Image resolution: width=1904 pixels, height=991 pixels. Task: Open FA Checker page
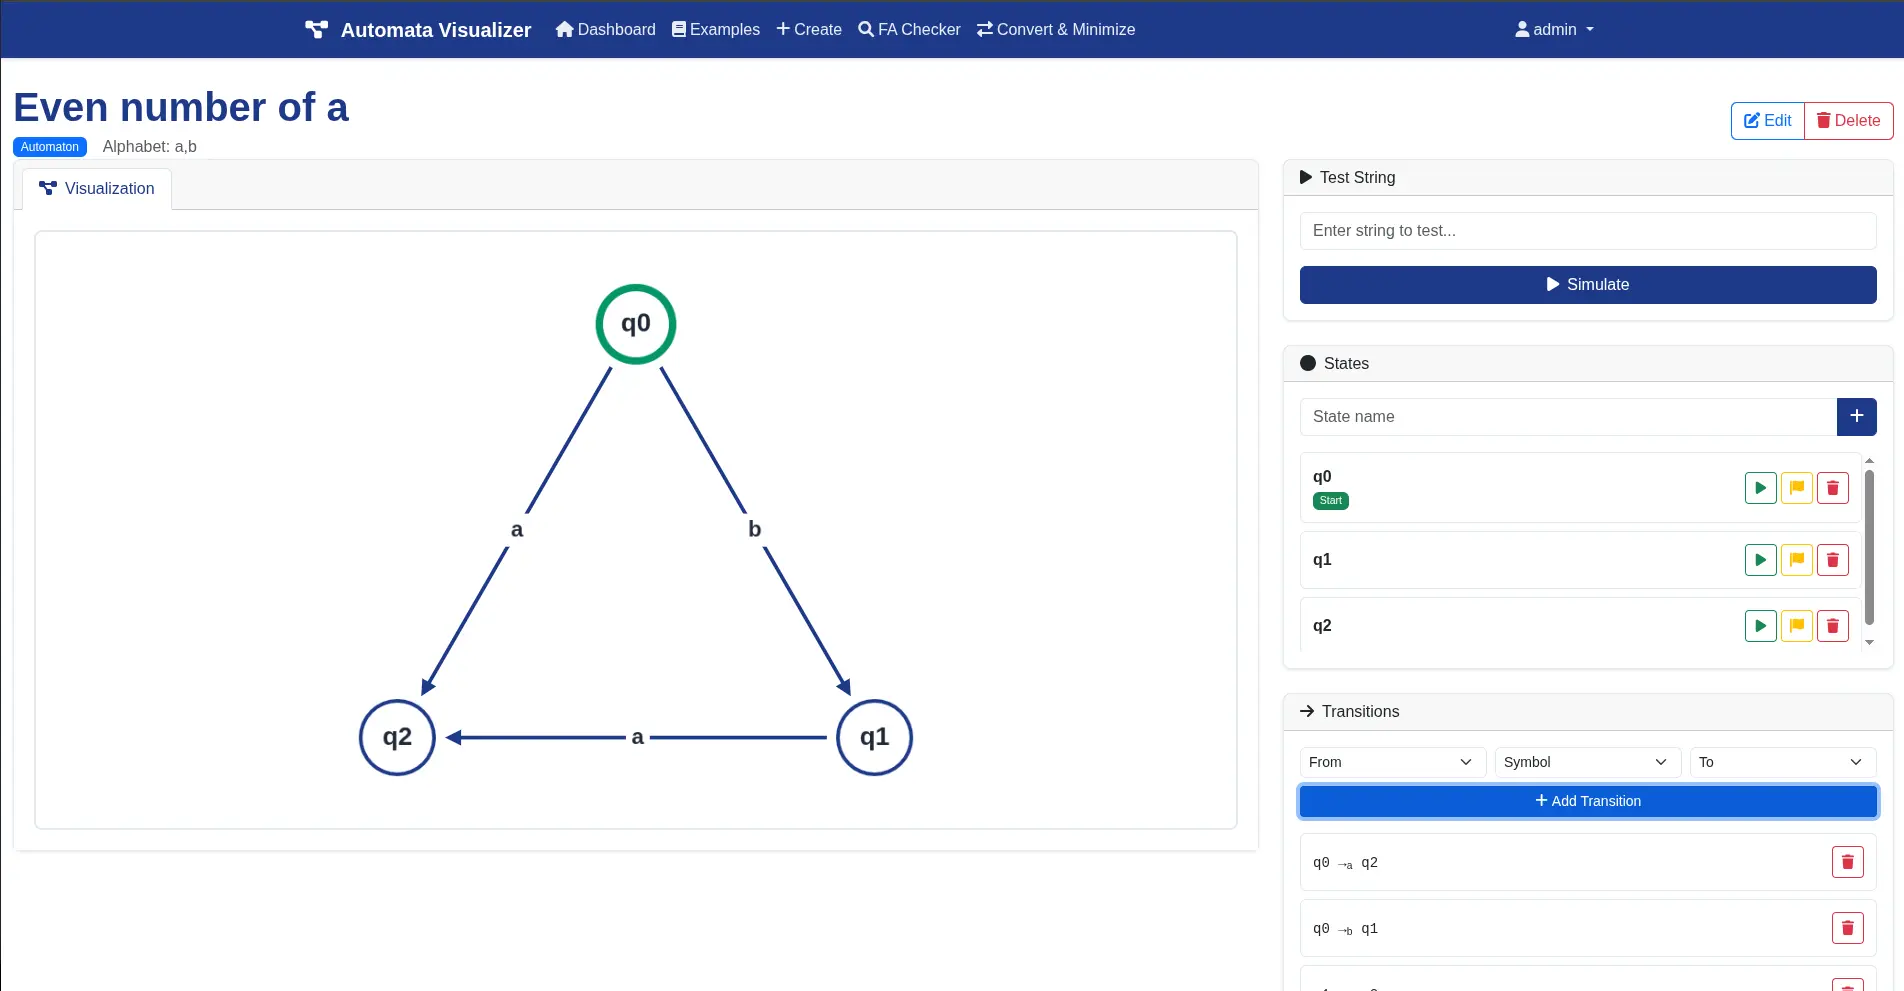[x=910, y=30]
